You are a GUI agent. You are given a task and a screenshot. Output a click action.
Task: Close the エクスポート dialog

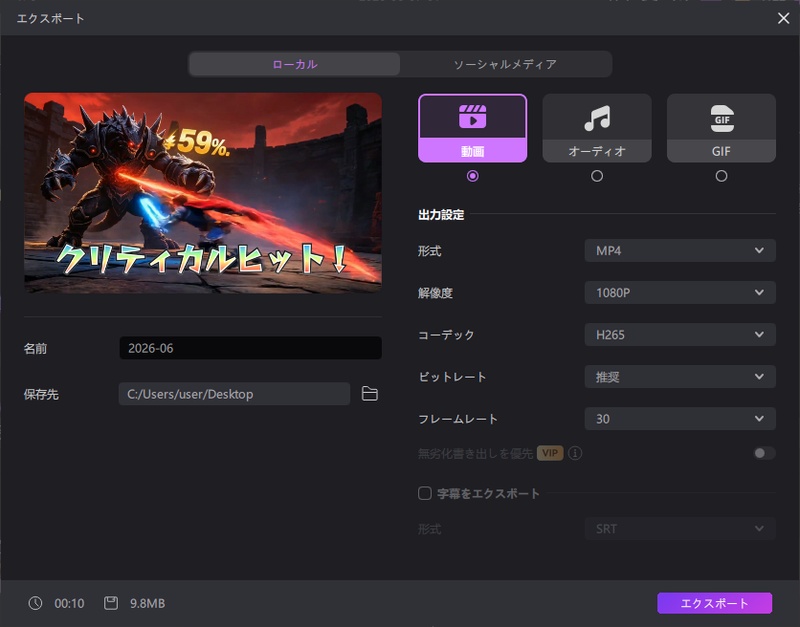click(x=783, y=18)
